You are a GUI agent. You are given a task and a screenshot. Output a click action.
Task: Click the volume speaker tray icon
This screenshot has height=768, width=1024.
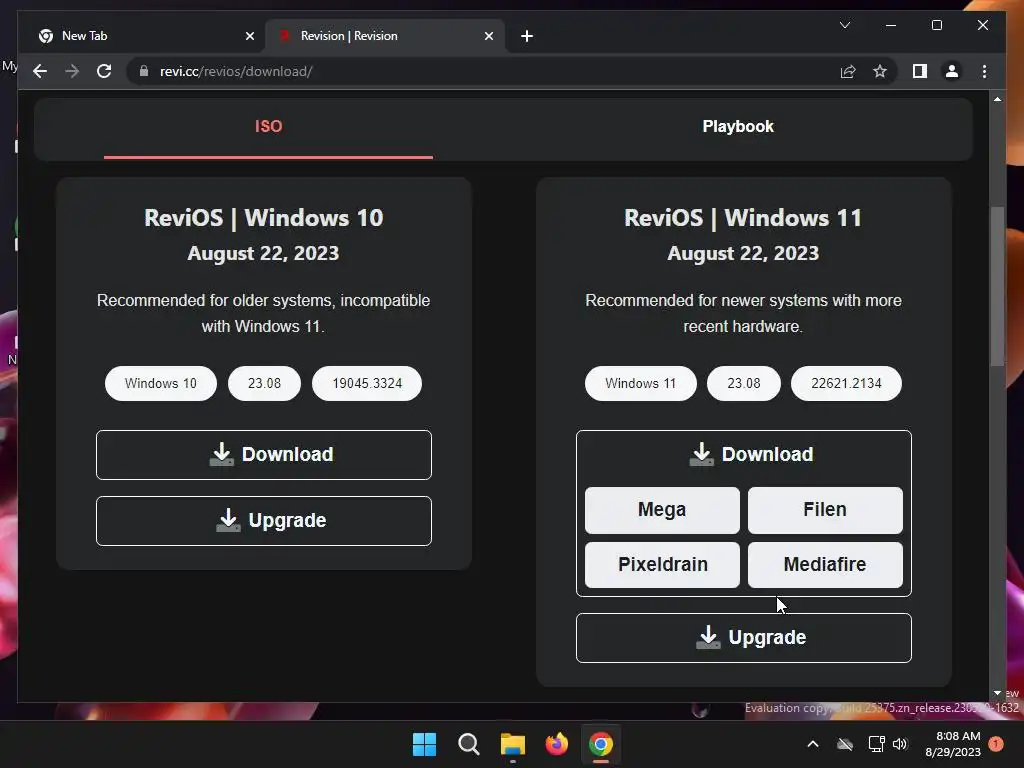pyautogui.click(x=900, y=744)
